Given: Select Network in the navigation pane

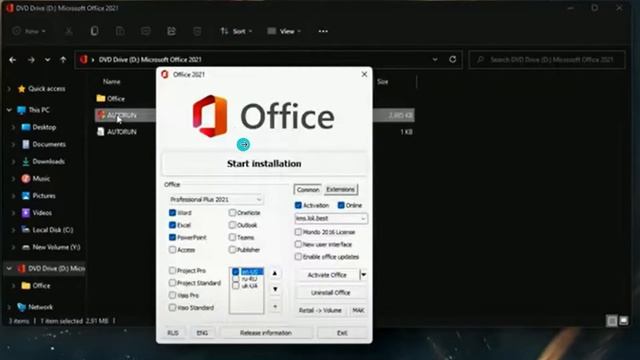Looking at the screenshot, I should tap(40, 307).
